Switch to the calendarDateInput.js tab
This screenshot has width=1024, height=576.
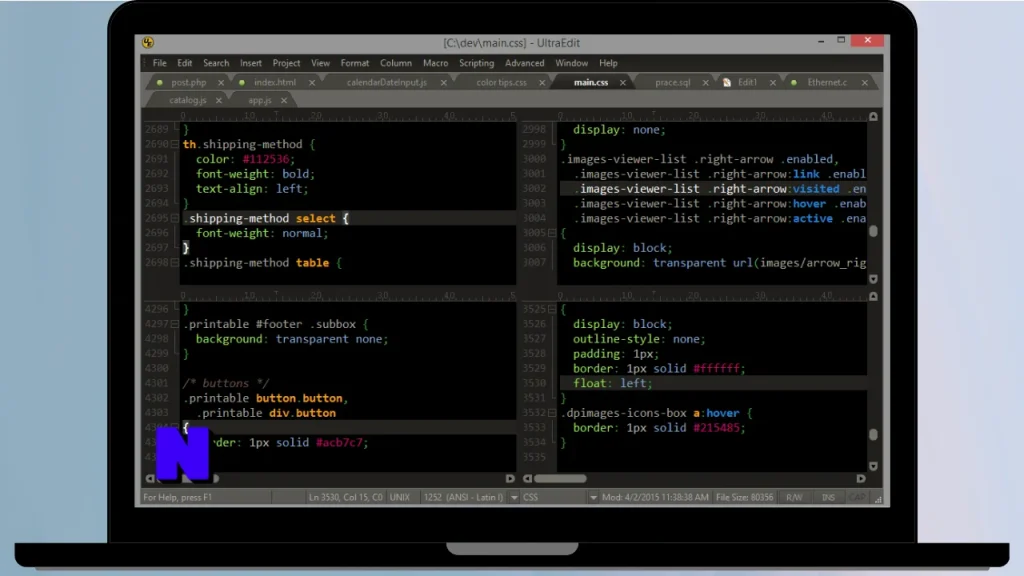click(387, 83)
